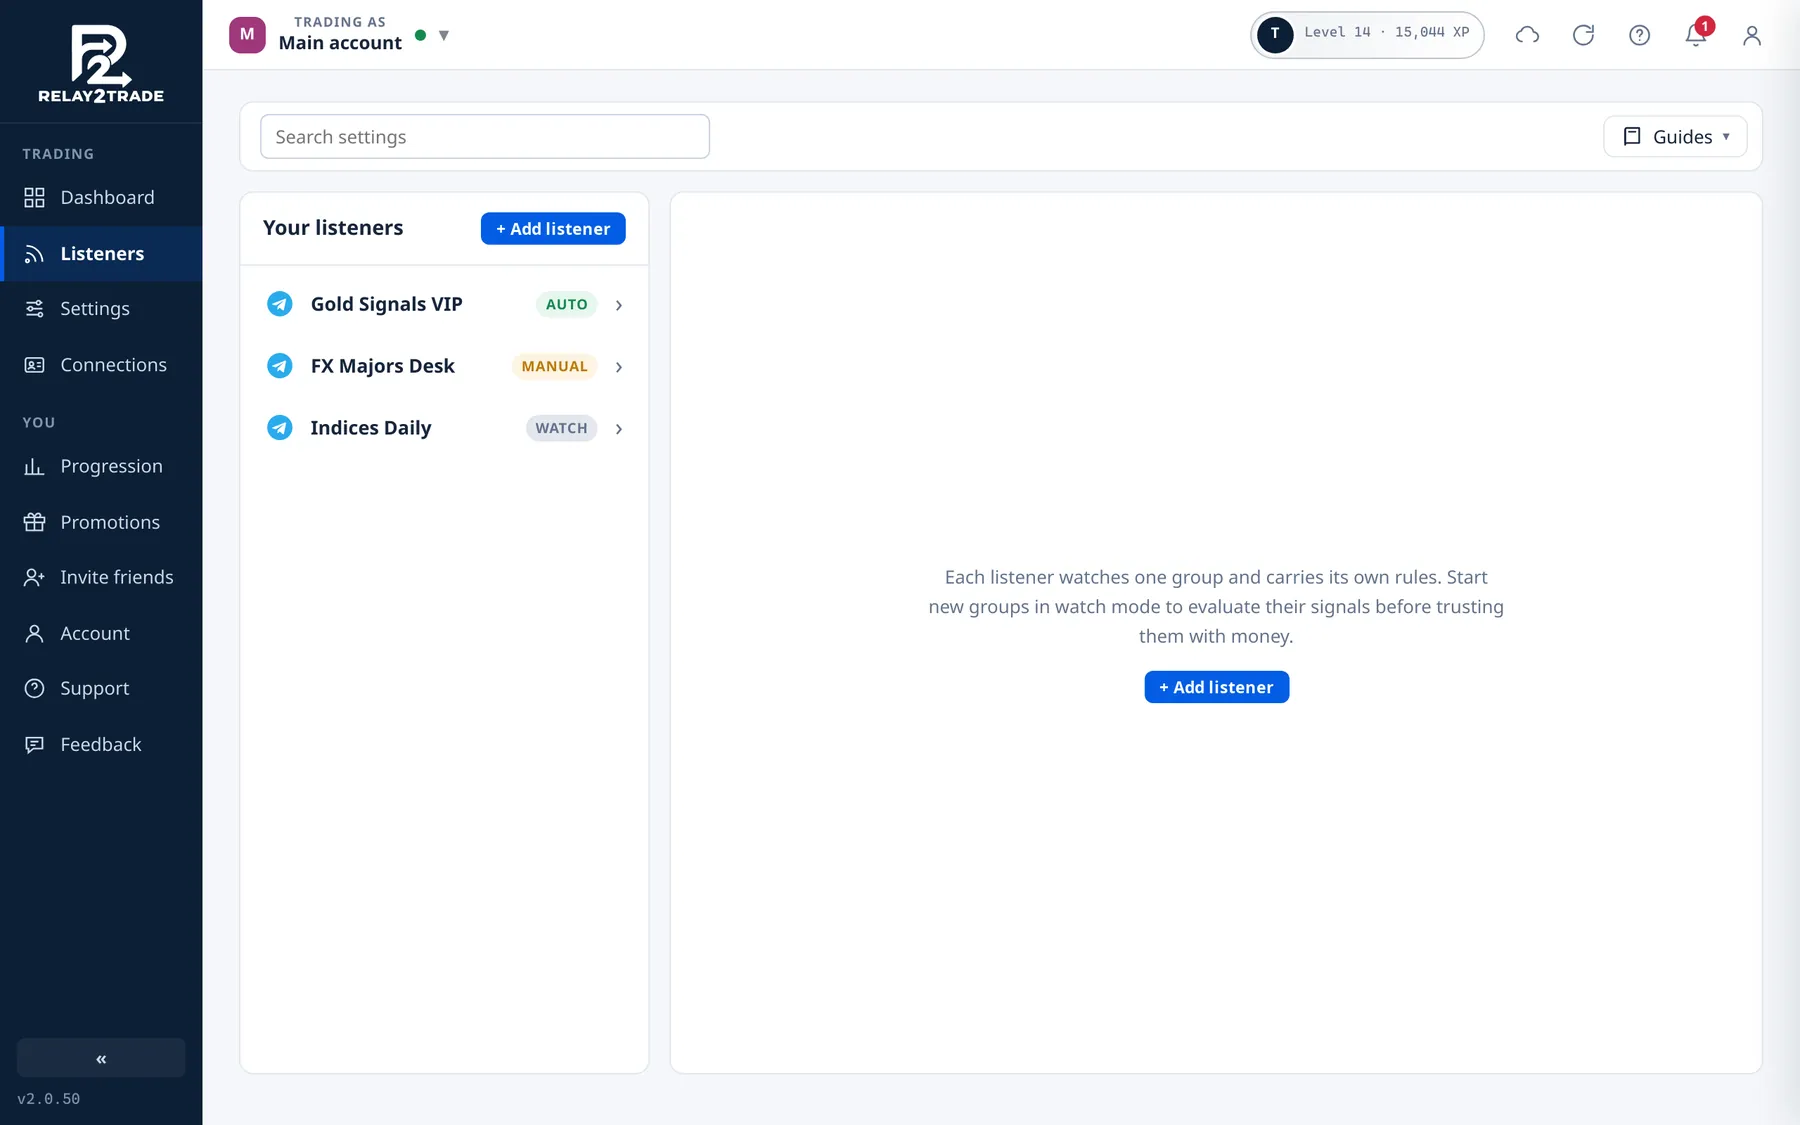The width and height of the screenshot is (1800, 1125).
Task: Open the user profile icon
Action: tap(1752, 35)
